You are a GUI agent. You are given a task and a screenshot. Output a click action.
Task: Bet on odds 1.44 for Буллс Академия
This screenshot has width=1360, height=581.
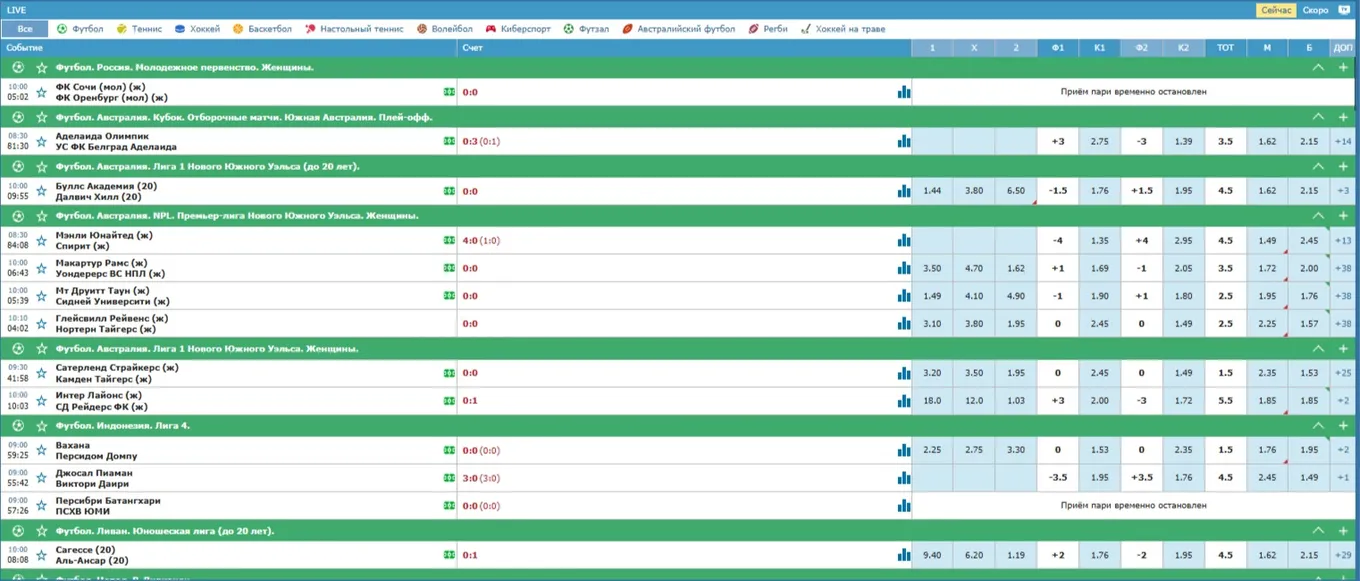932,191
